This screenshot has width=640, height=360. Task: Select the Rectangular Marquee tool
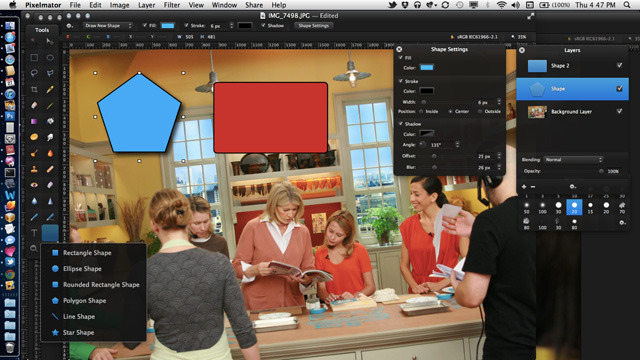point(34,58)
